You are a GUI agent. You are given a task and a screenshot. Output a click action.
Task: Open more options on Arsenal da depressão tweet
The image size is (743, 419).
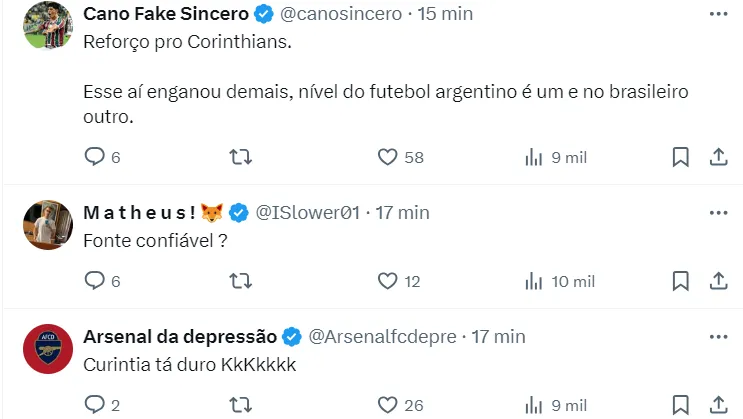[x=718, y=336]
